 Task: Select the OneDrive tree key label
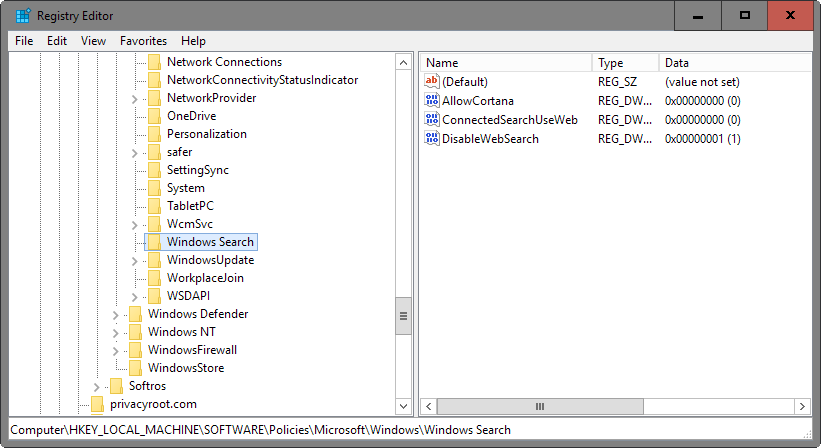tap(191, 116)
